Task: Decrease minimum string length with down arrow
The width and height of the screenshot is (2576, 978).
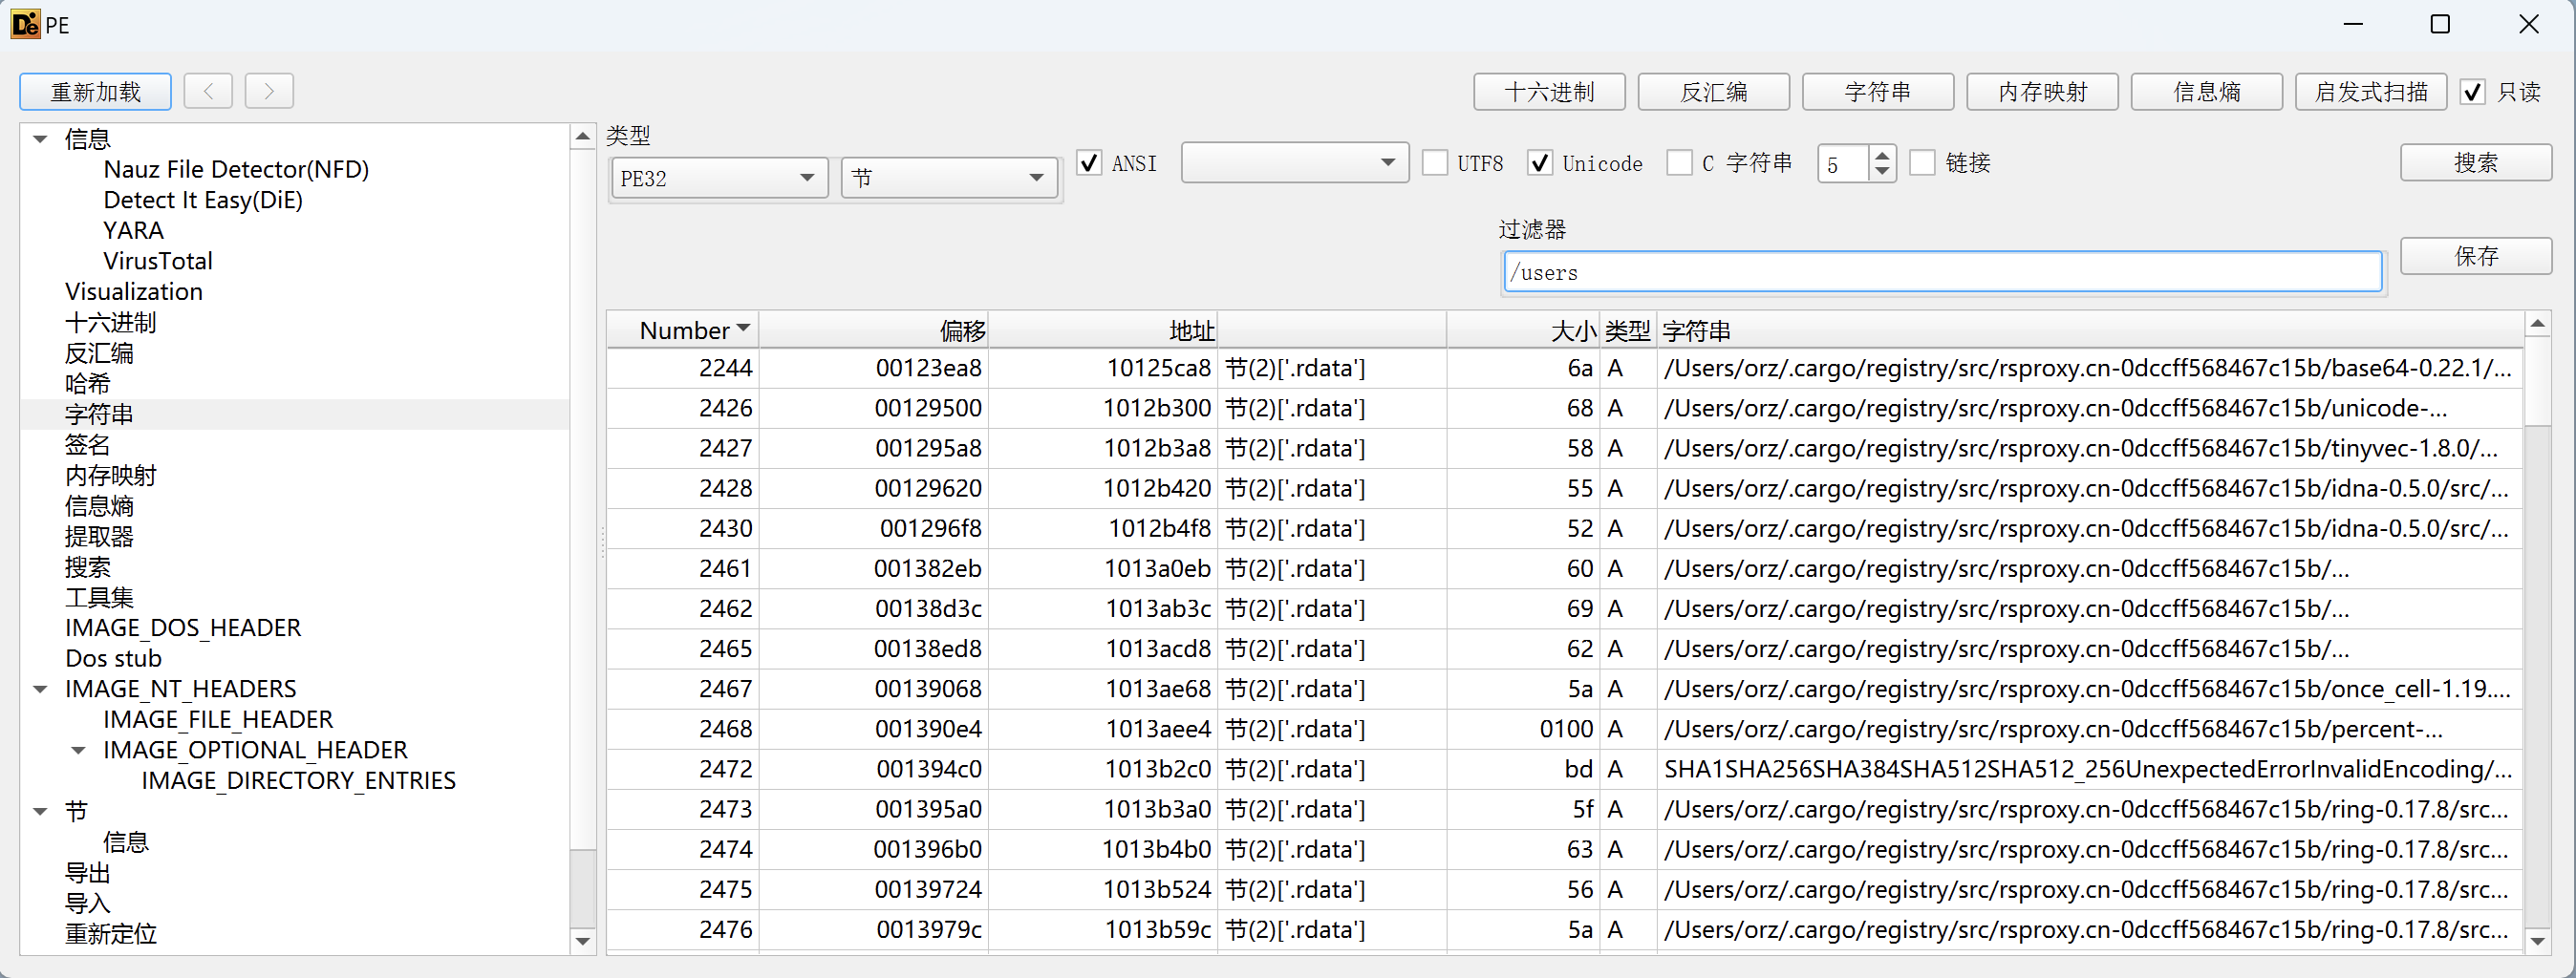Action: pos(1882,172)
